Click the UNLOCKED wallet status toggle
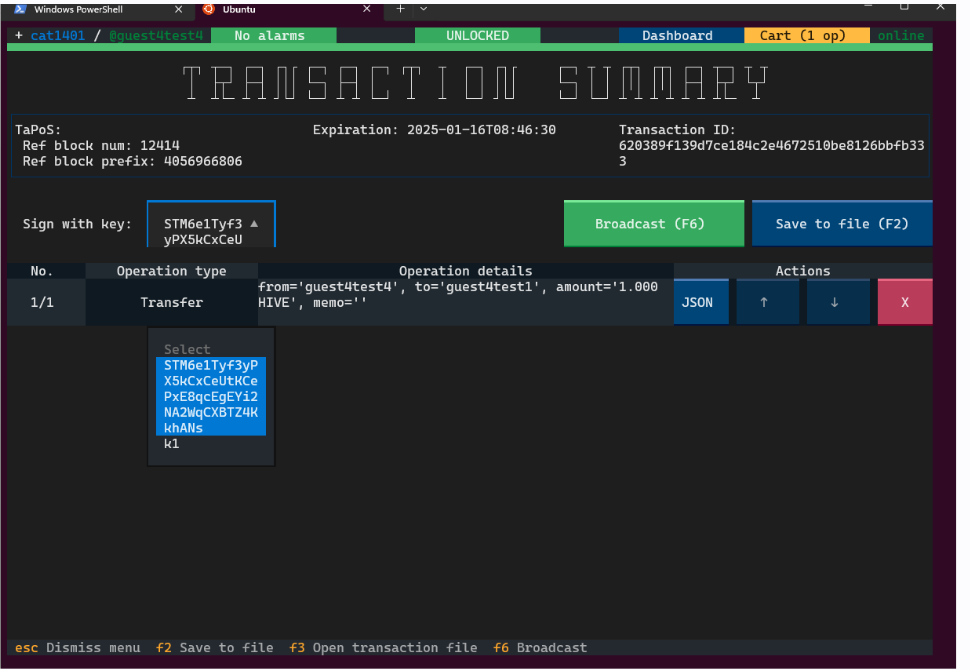The height and width of the screenshot is (670, 970). click(x=477, y=36)
